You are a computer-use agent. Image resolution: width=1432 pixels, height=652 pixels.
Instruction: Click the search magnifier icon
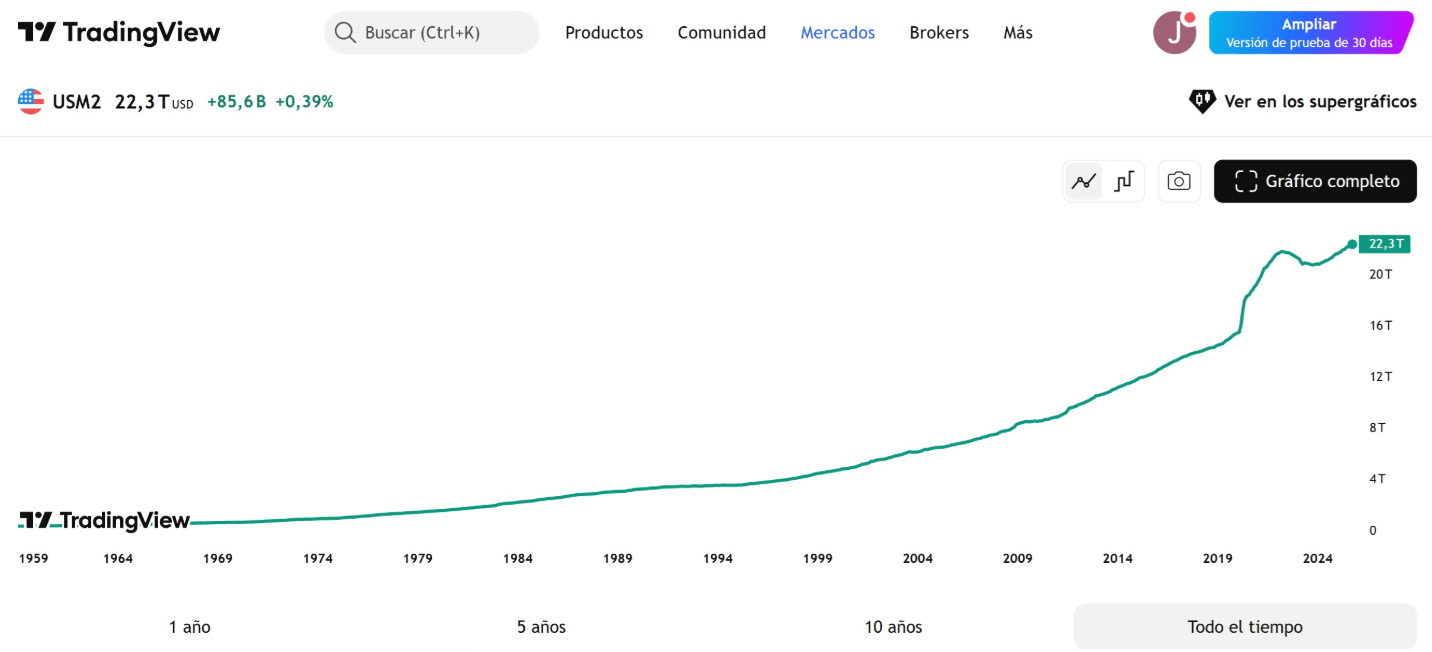click(345, 32)
